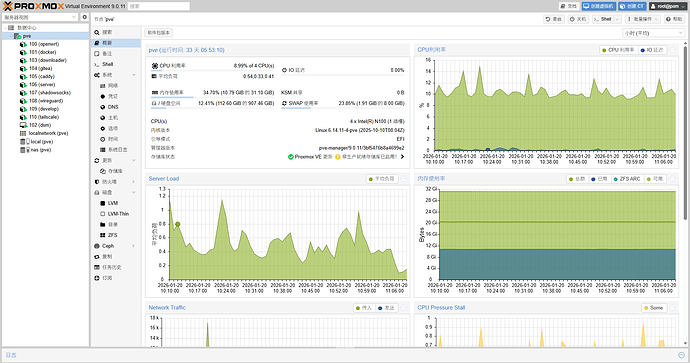Open Shell from the node side menu
Screen dimensions: 690x363
coord(116,64)
